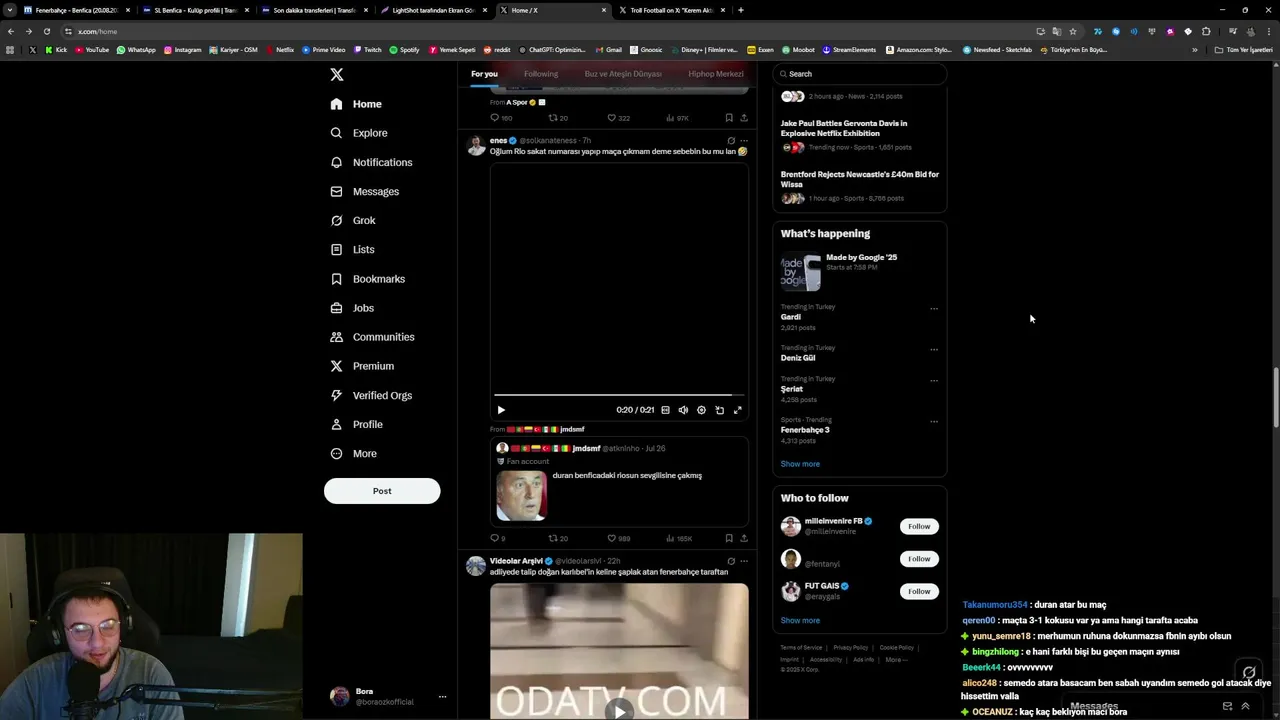
Task: Toggle video captions on the enes video
Action: (665, 410)
